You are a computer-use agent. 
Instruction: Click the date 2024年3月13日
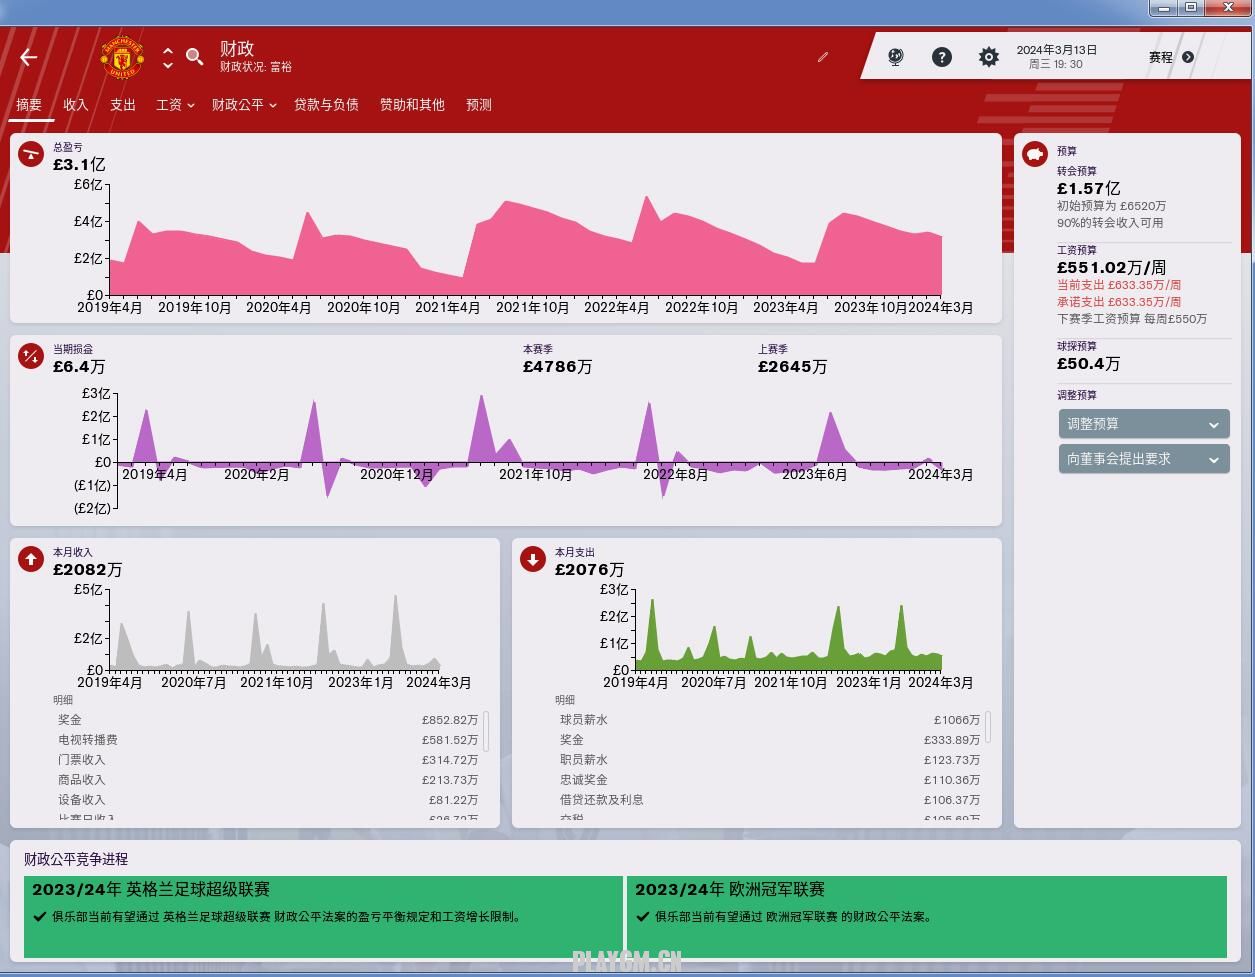click(x=1057, y=50)
